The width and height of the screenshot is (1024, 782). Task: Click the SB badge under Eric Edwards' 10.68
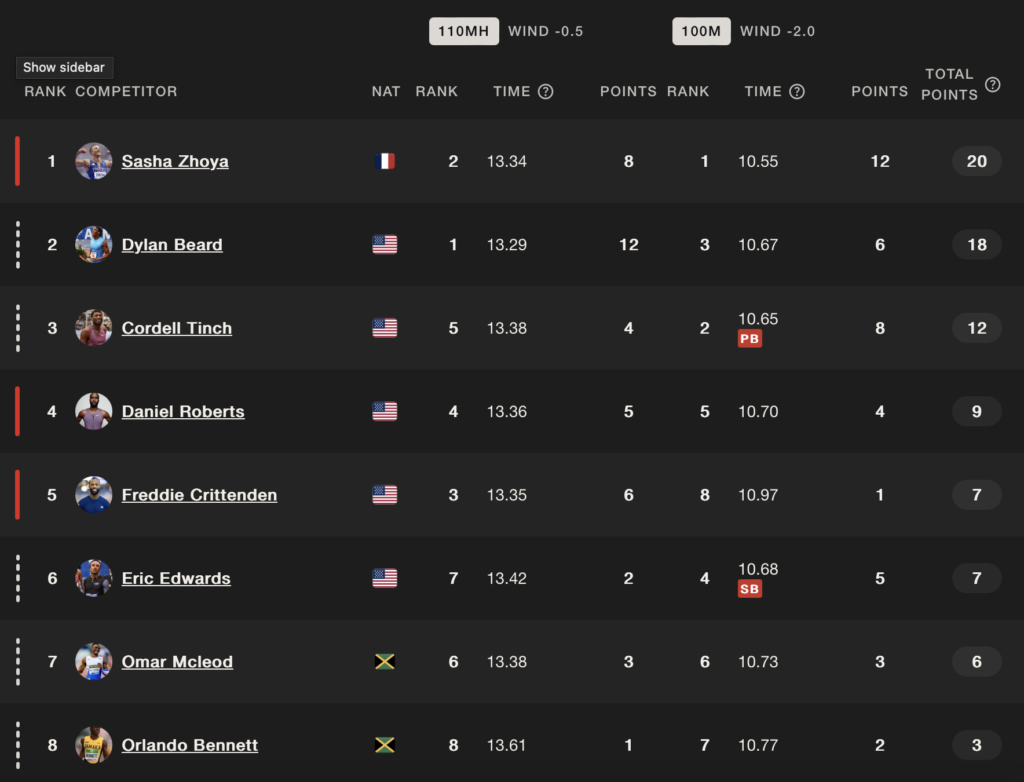click(750, 589)
